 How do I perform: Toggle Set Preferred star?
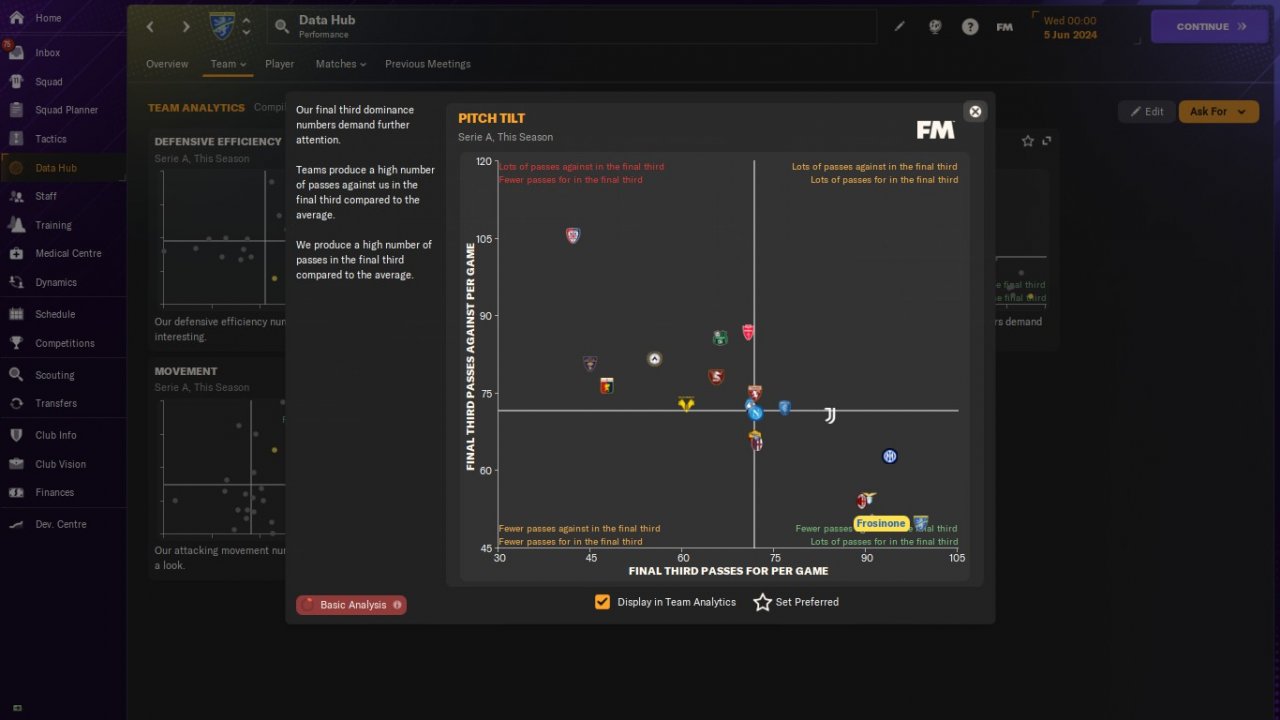pyautogui.click(x=762, y=602)
